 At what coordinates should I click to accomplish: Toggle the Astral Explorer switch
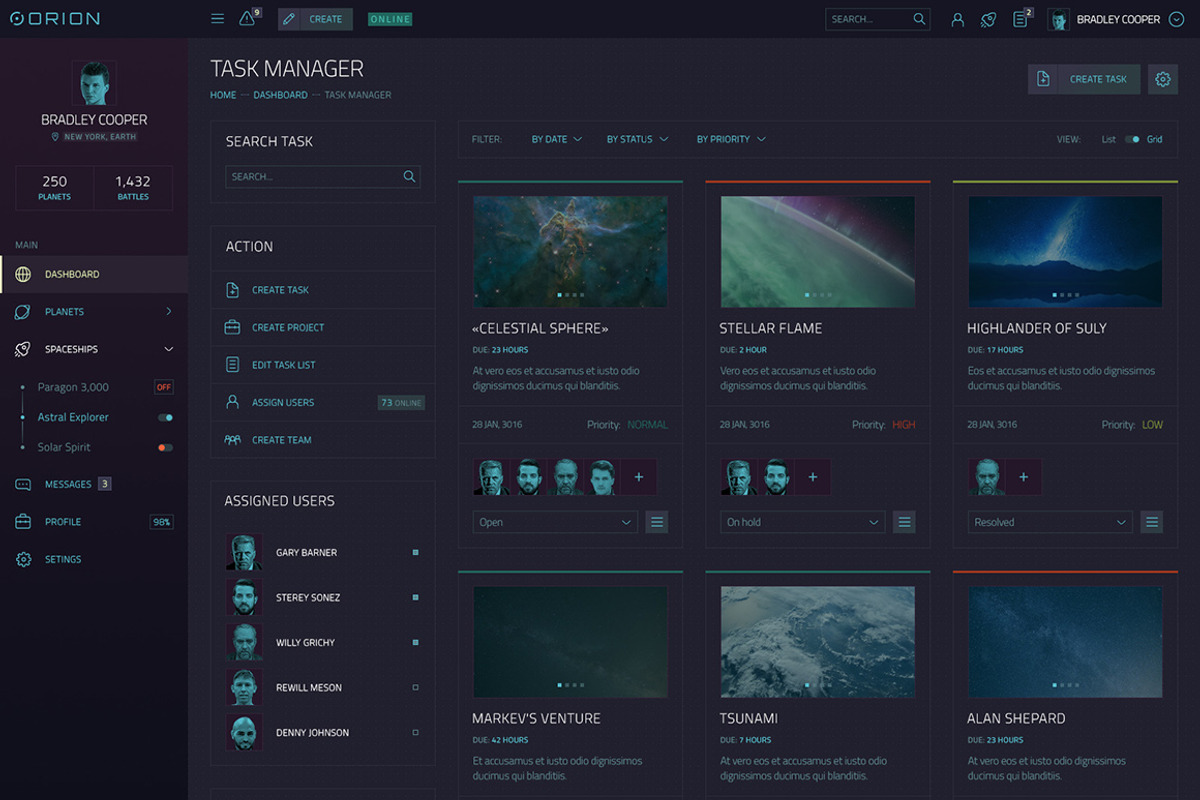coord(165,418)
